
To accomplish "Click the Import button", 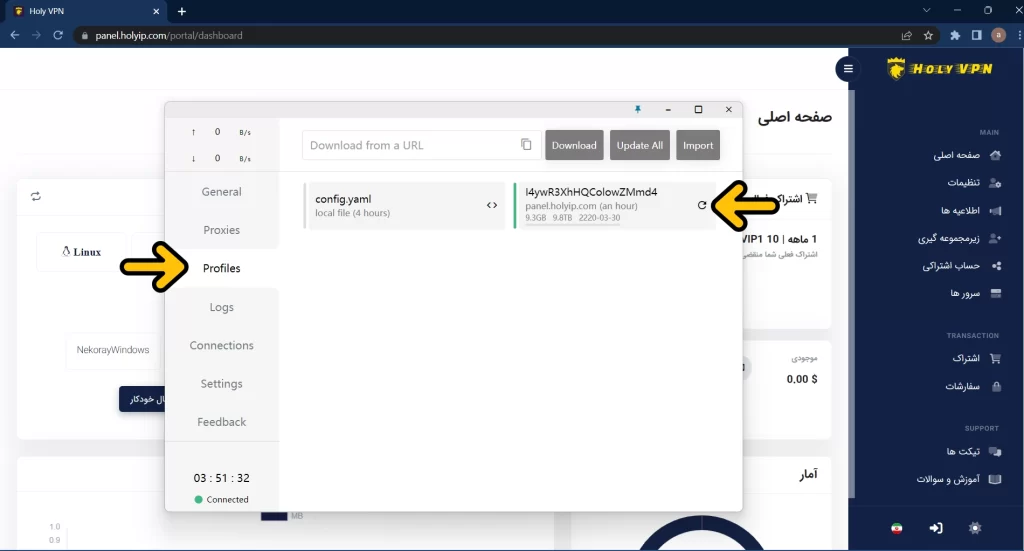I will pyautogui.click(x=698, y=145).
